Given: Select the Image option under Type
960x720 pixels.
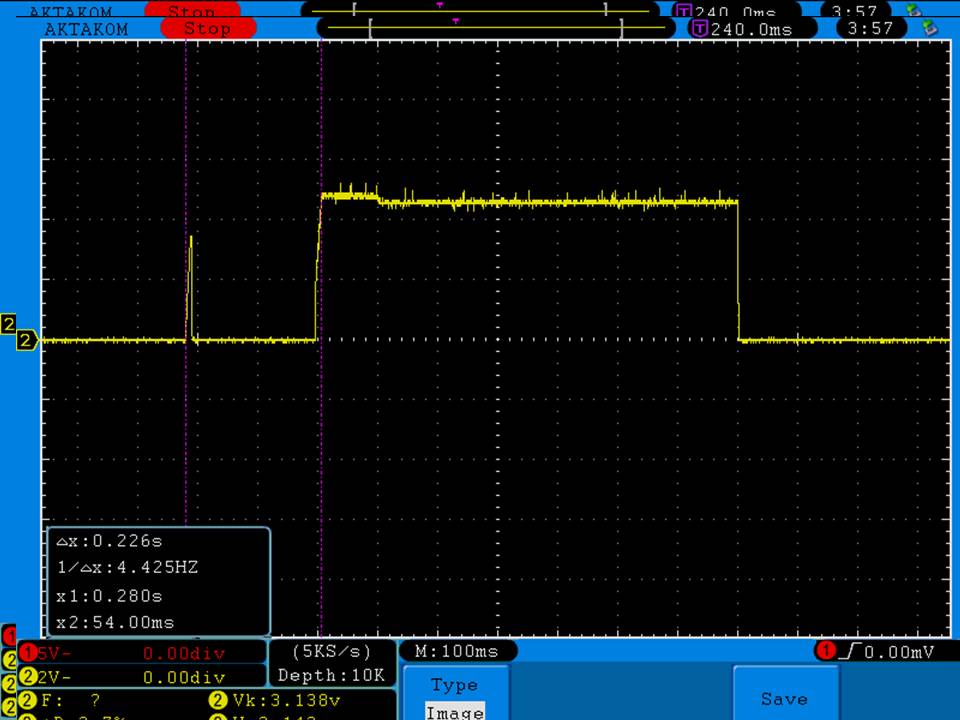Looking at the screenshot, I should 454,711.
